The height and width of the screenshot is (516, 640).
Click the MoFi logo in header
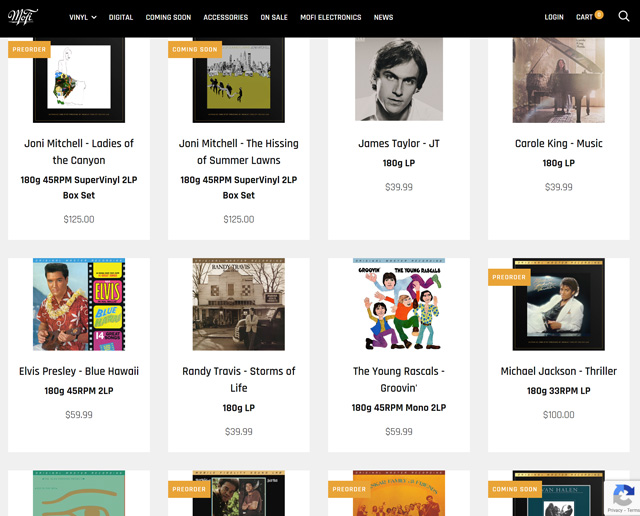pos(23,17)
